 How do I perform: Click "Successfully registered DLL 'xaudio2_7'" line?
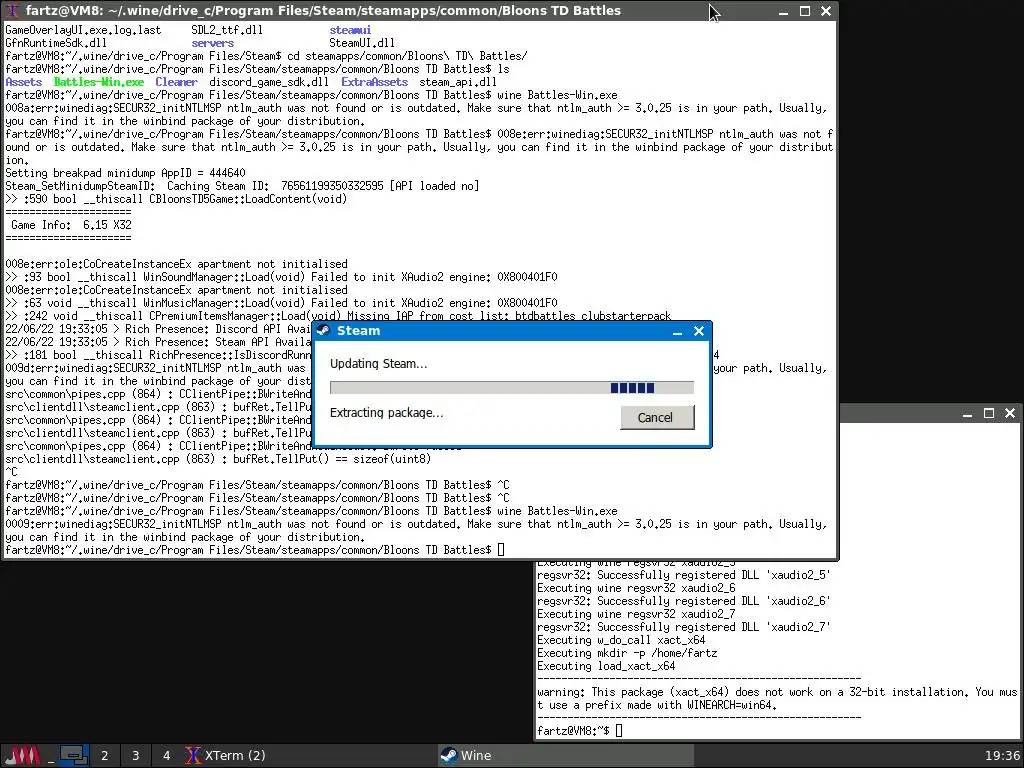pos(684,627)
